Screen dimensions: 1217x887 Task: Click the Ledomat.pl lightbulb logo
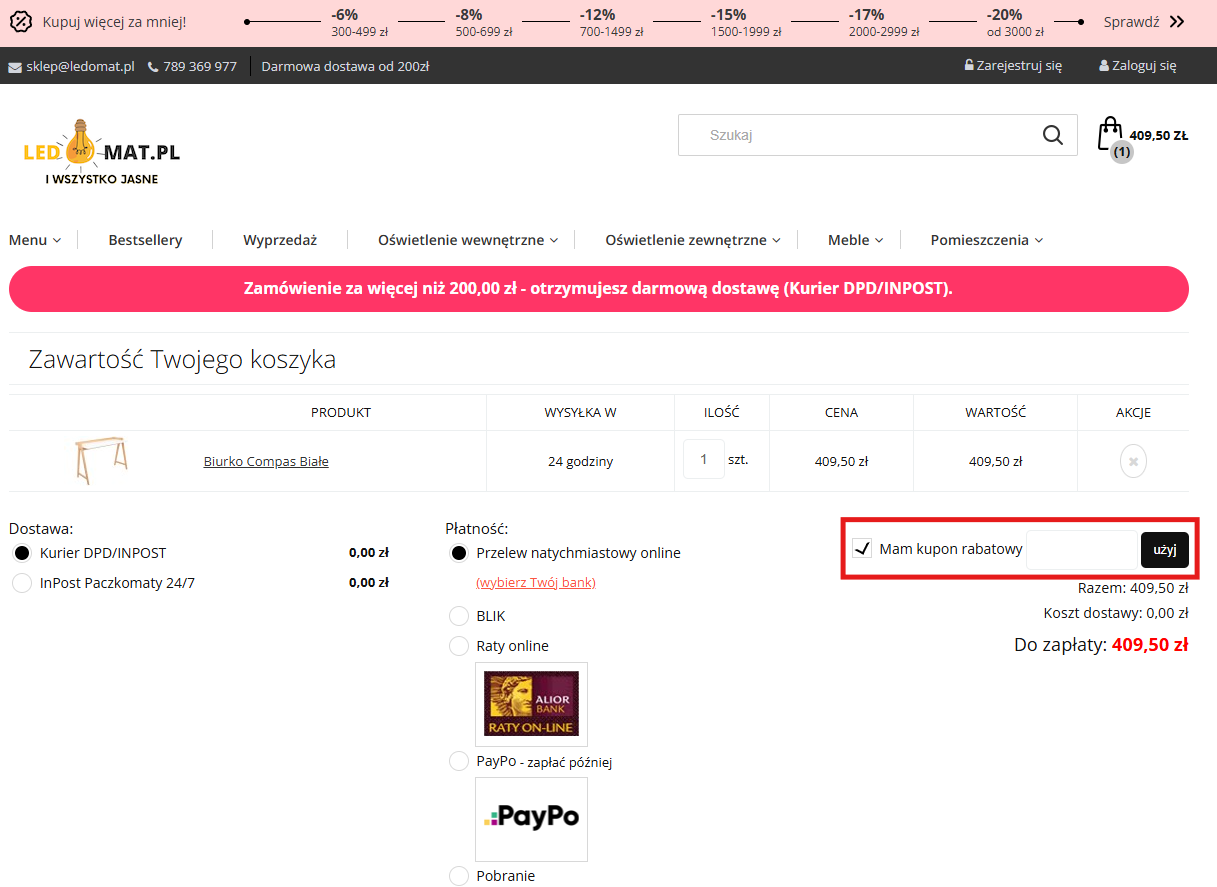(x=101, y=152)
